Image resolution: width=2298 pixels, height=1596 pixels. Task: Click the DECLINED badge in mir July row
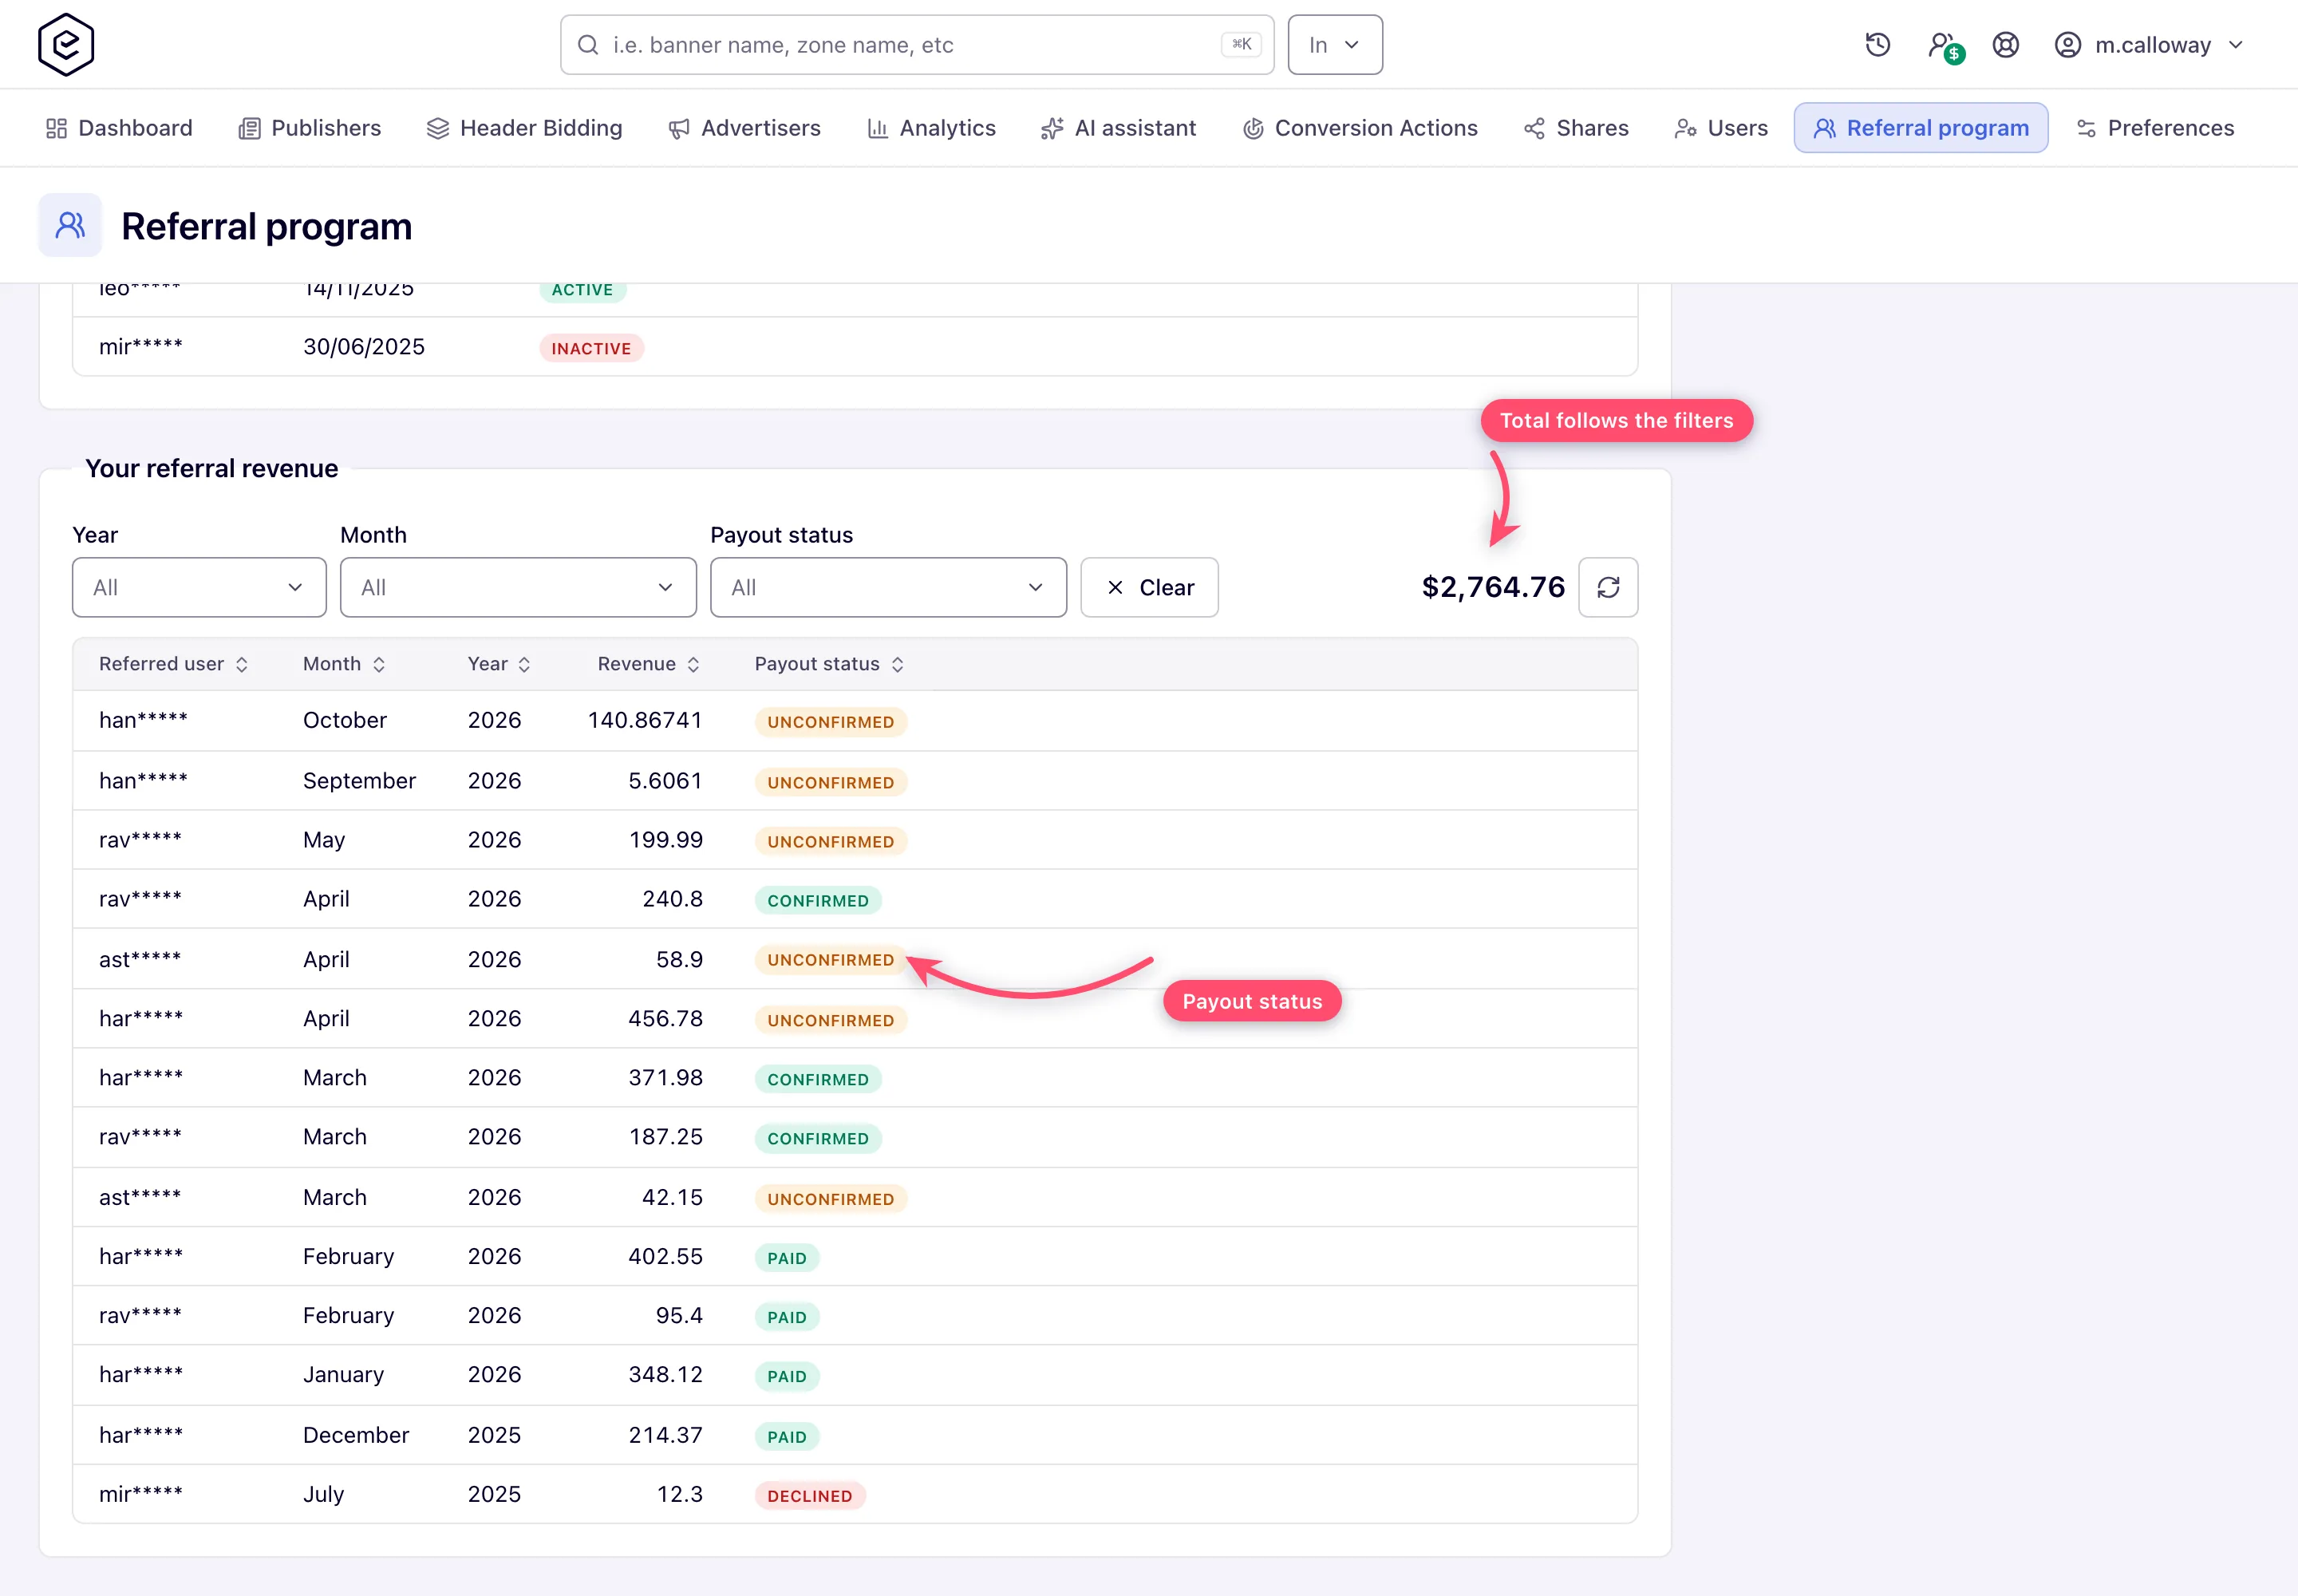810,1496
